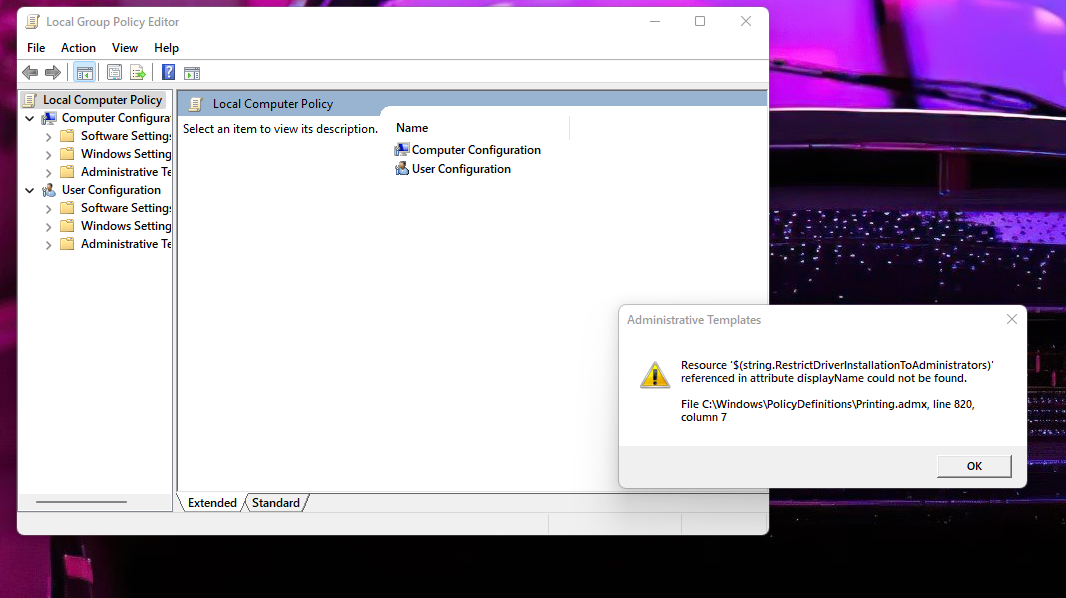
Task: Click the Forward arrow toolbar icon
Action: 53,72
